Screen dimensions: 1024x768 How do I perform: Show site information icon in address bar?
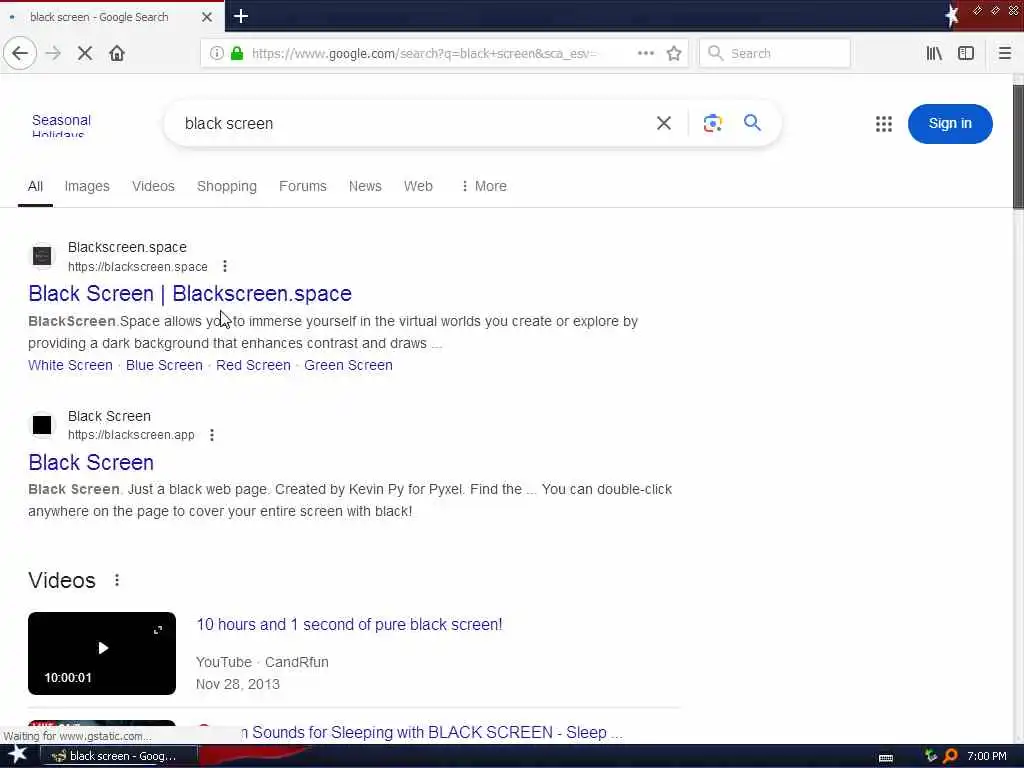click(216, 54)
